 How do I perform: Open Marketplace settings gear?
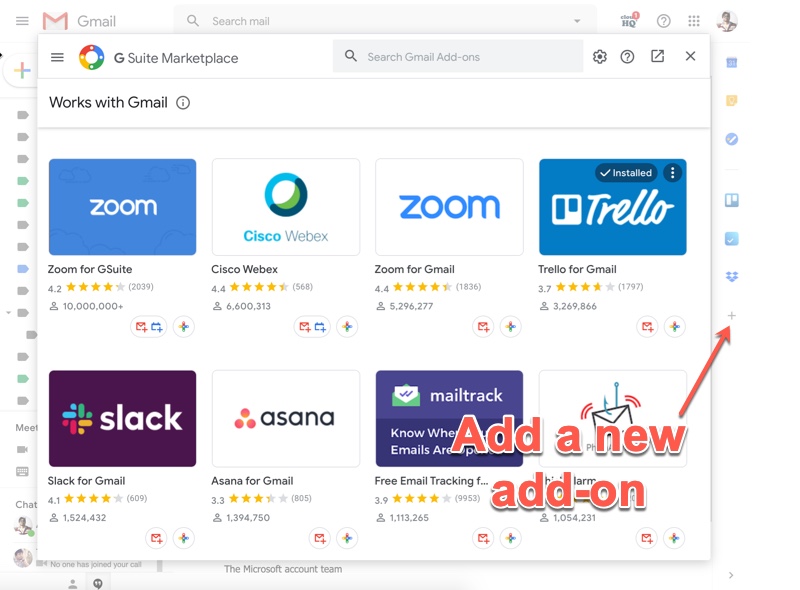coord(599,57)
